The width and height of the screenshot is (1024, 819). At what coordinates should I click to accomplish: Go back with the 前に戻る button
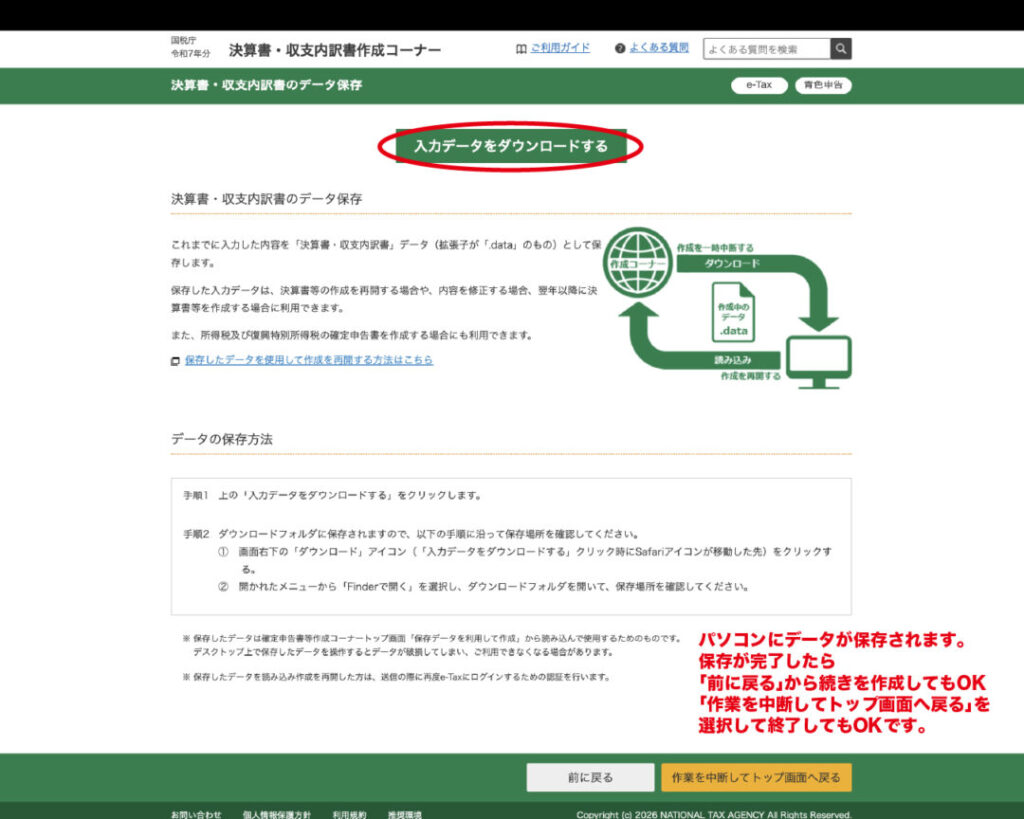point(590,777)
